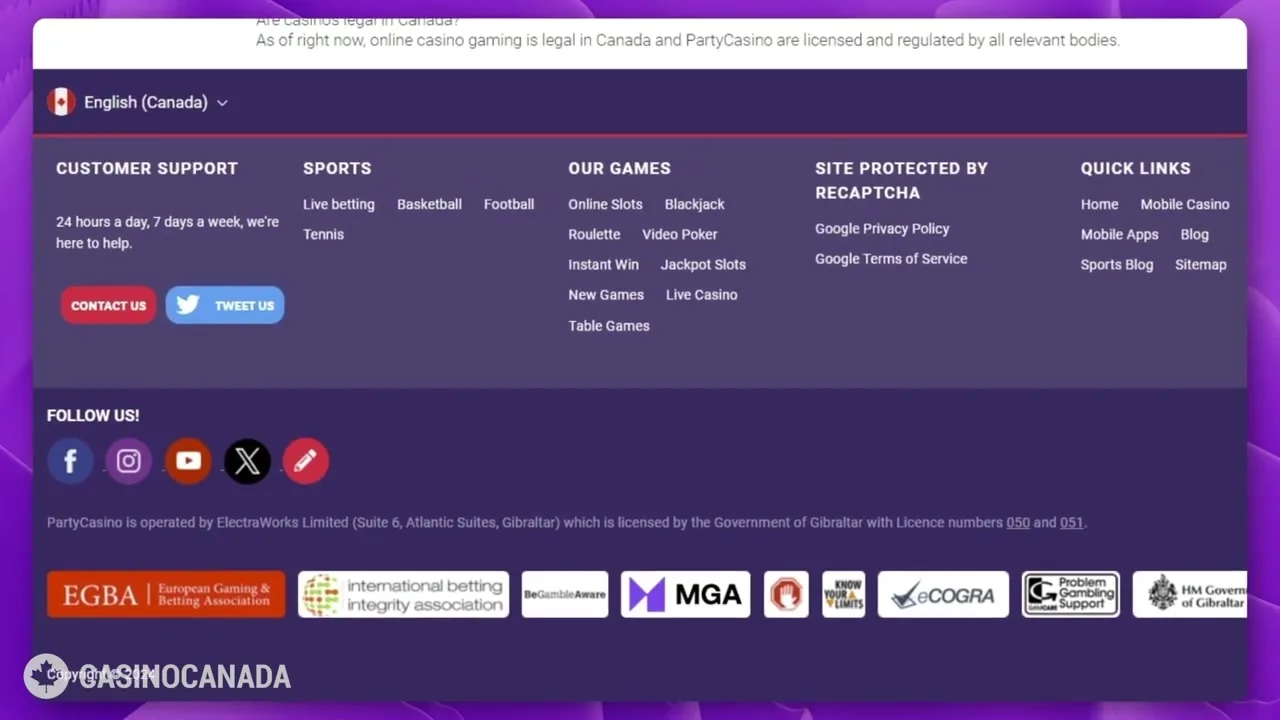Open the Roulette link
The image size is (1280, 720).
click(x=594, y=234)
